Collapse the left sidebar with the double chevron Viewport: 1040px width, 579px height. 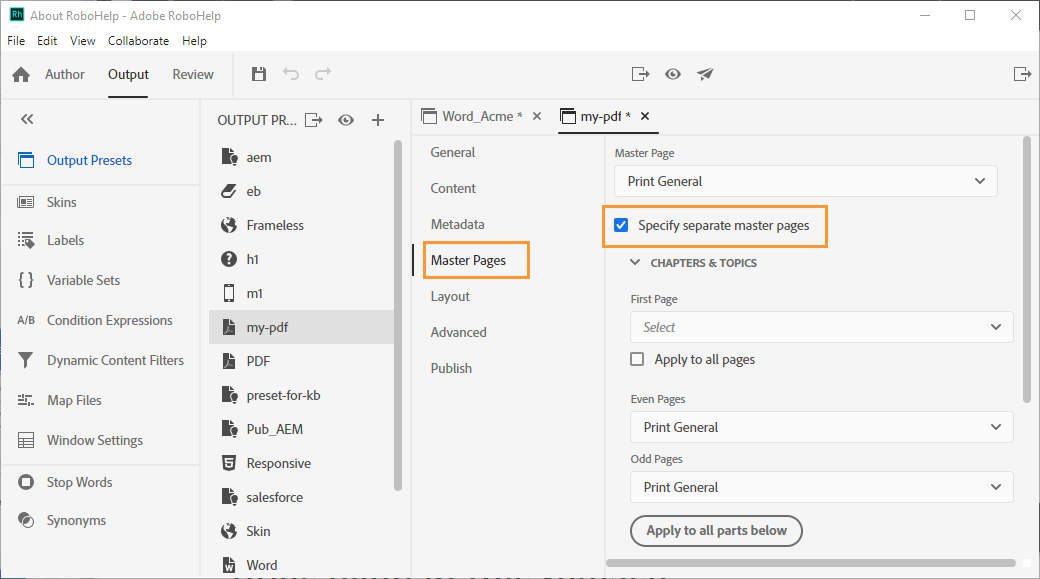27,119
